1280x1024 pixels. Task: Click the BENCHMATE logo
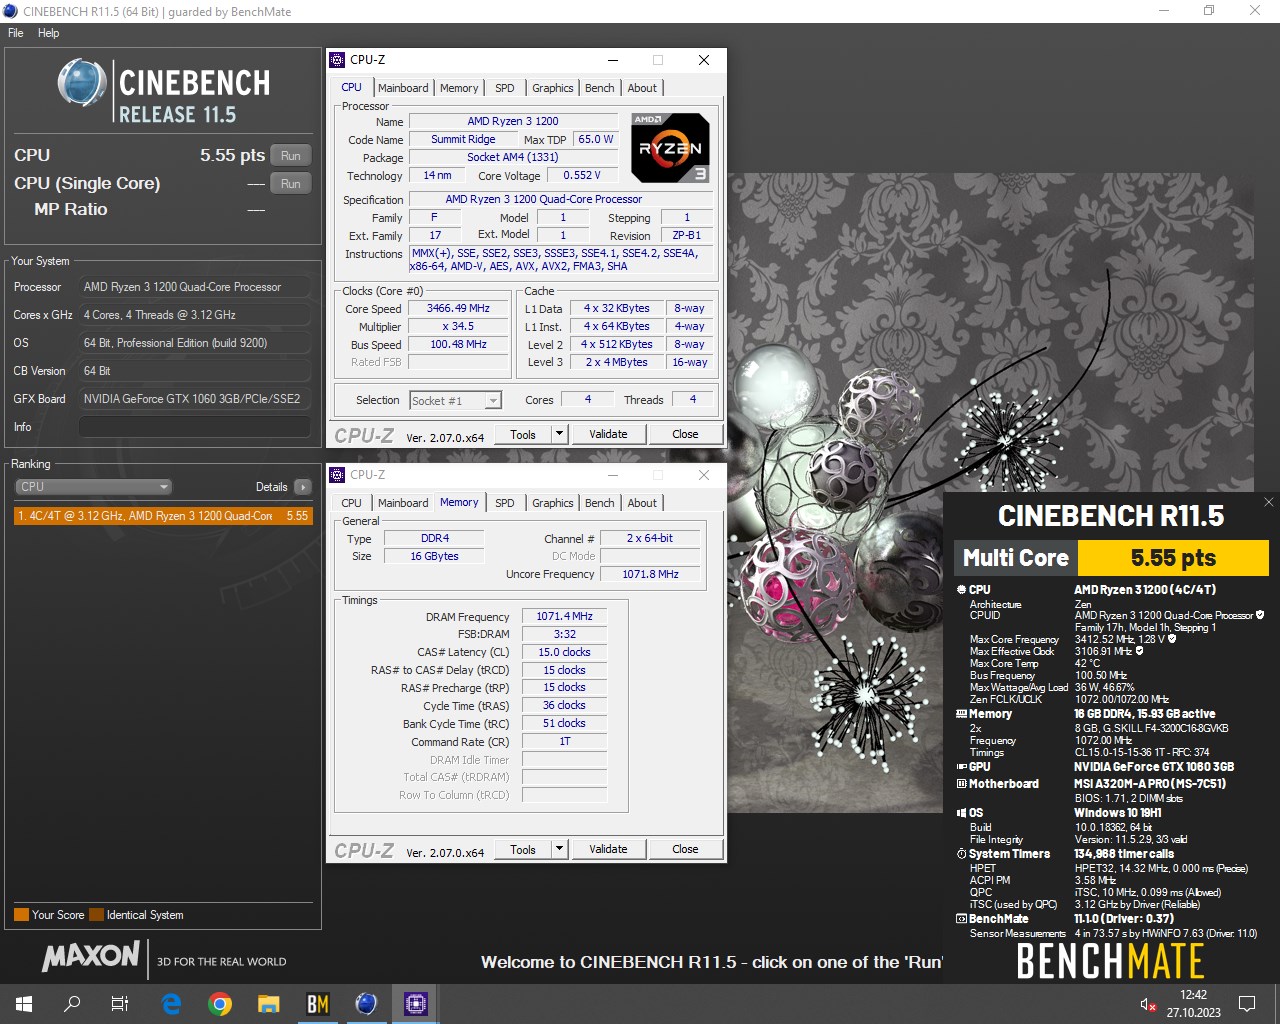pyautogui.click(x=1110, y=962)
